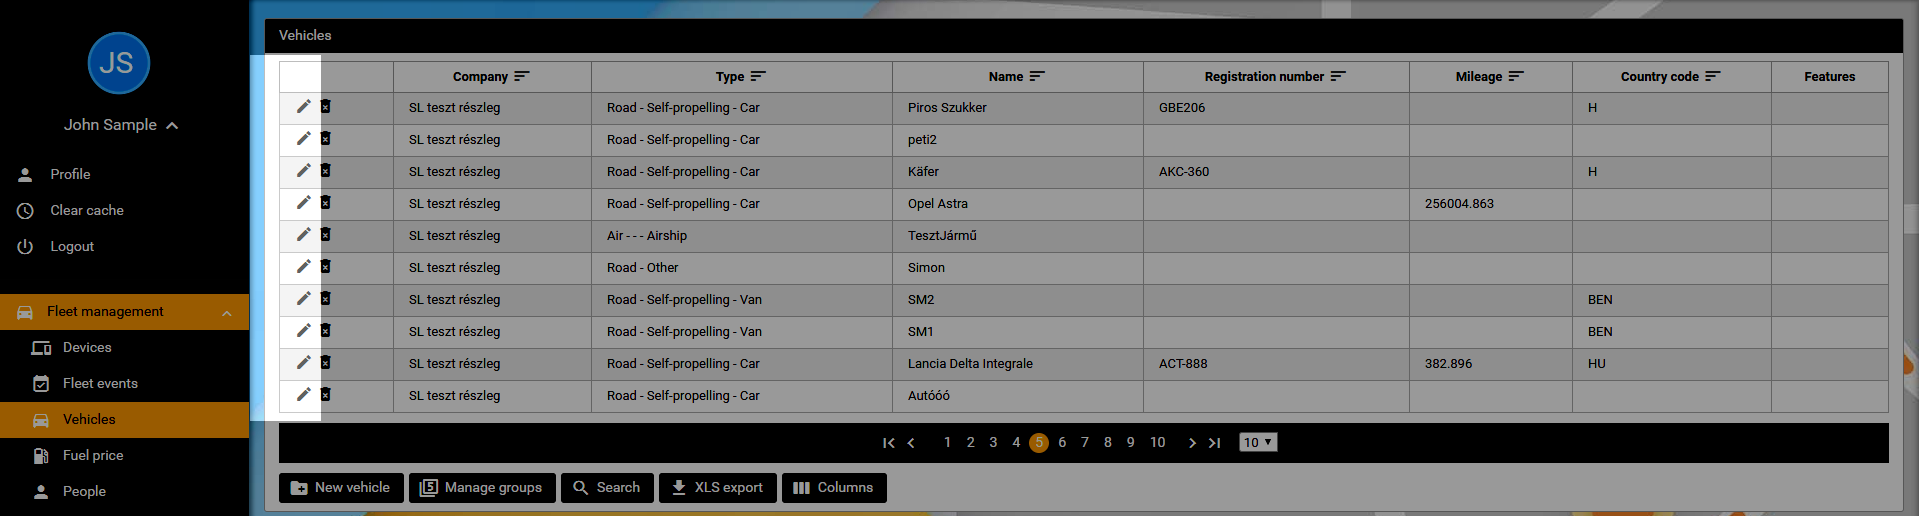Sort by Company column icon
The image size is (1919, 516).
[521, 76]
